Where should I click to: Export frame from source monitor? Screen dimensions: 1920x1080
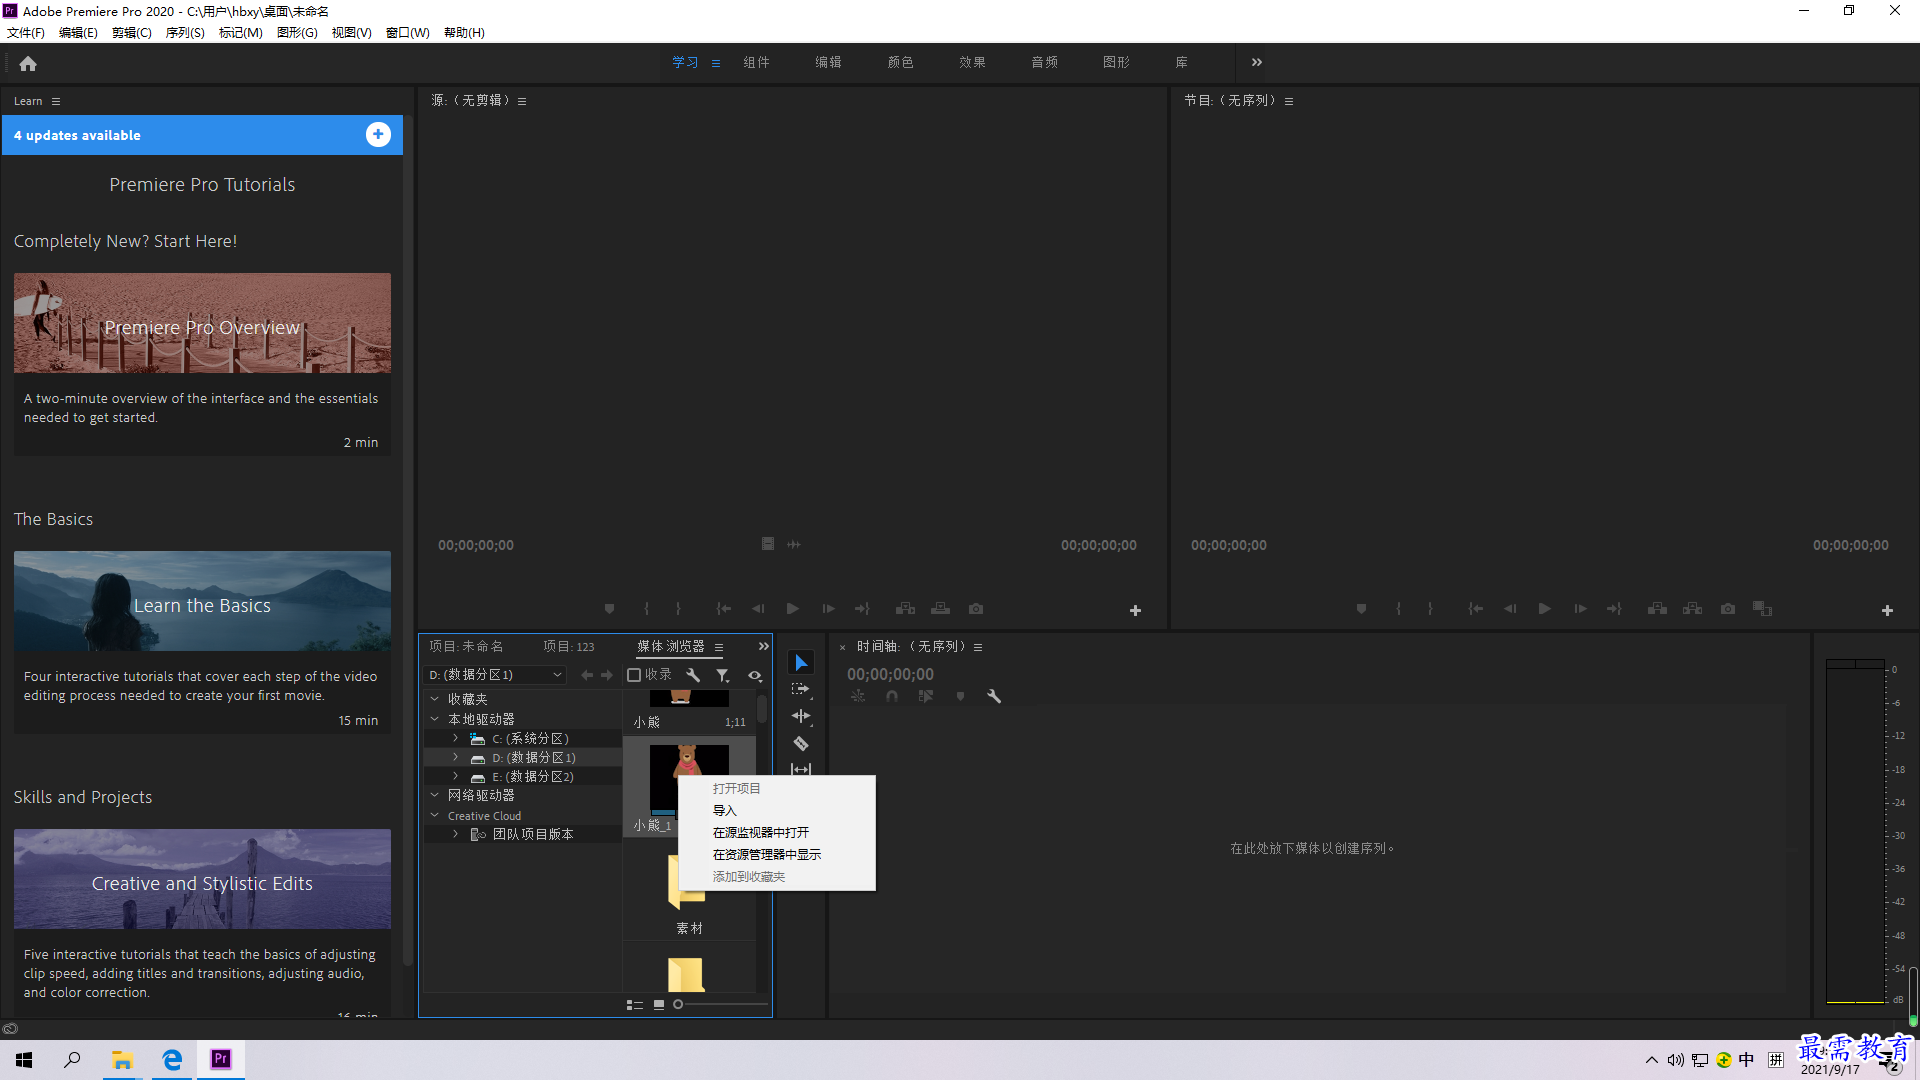click(x=976, y=608)
